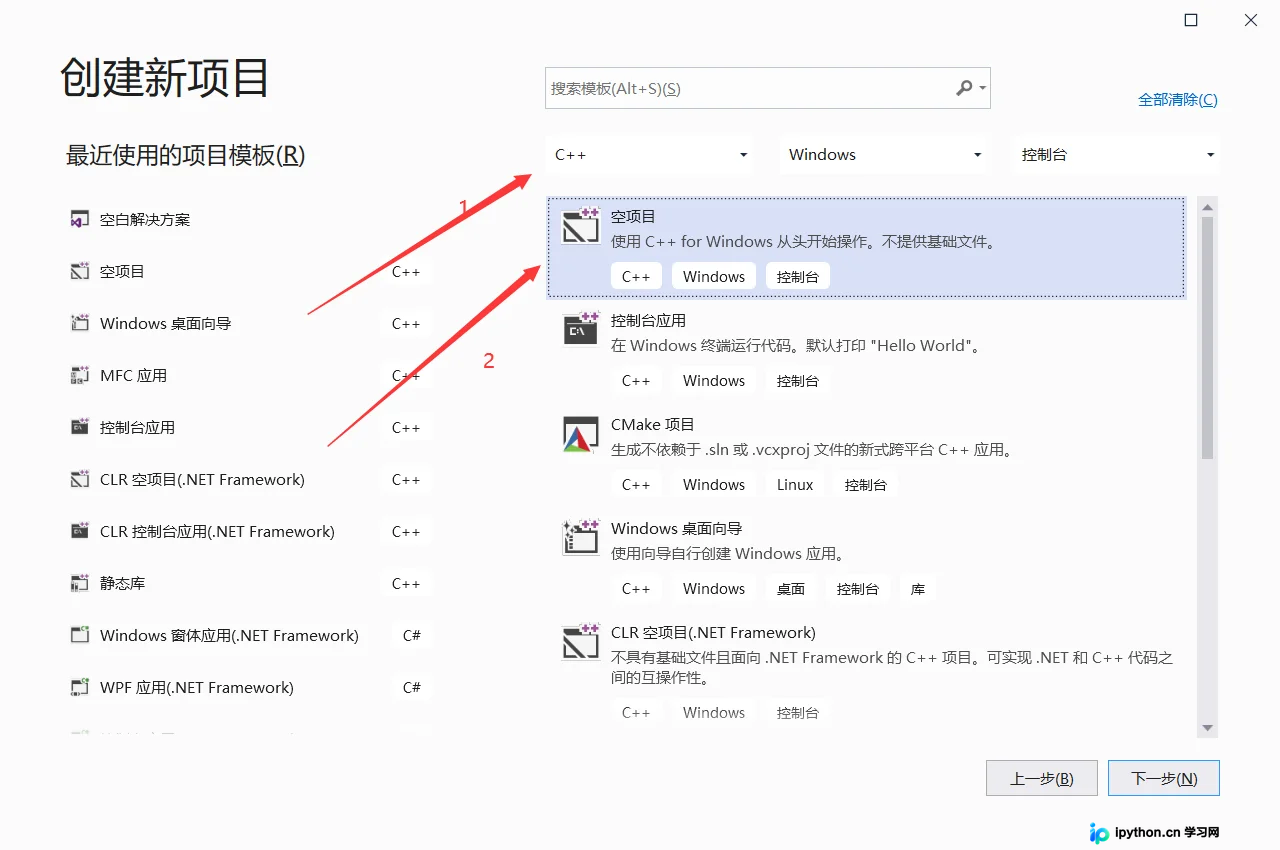Click the template list scroll down arrow
Image resolution: width=1280 pixels, height=850 pixels.
click(1207, 728)
